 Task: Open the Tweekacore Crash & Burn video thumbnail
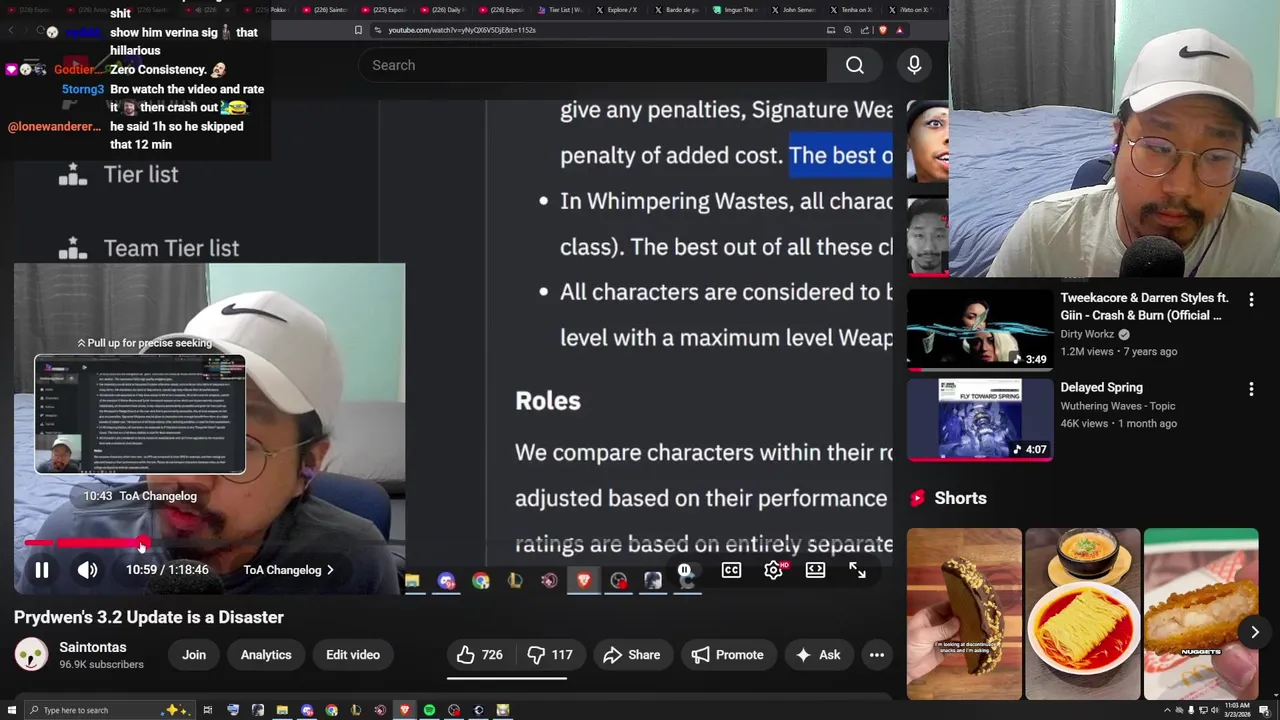[x=980, y=329]
